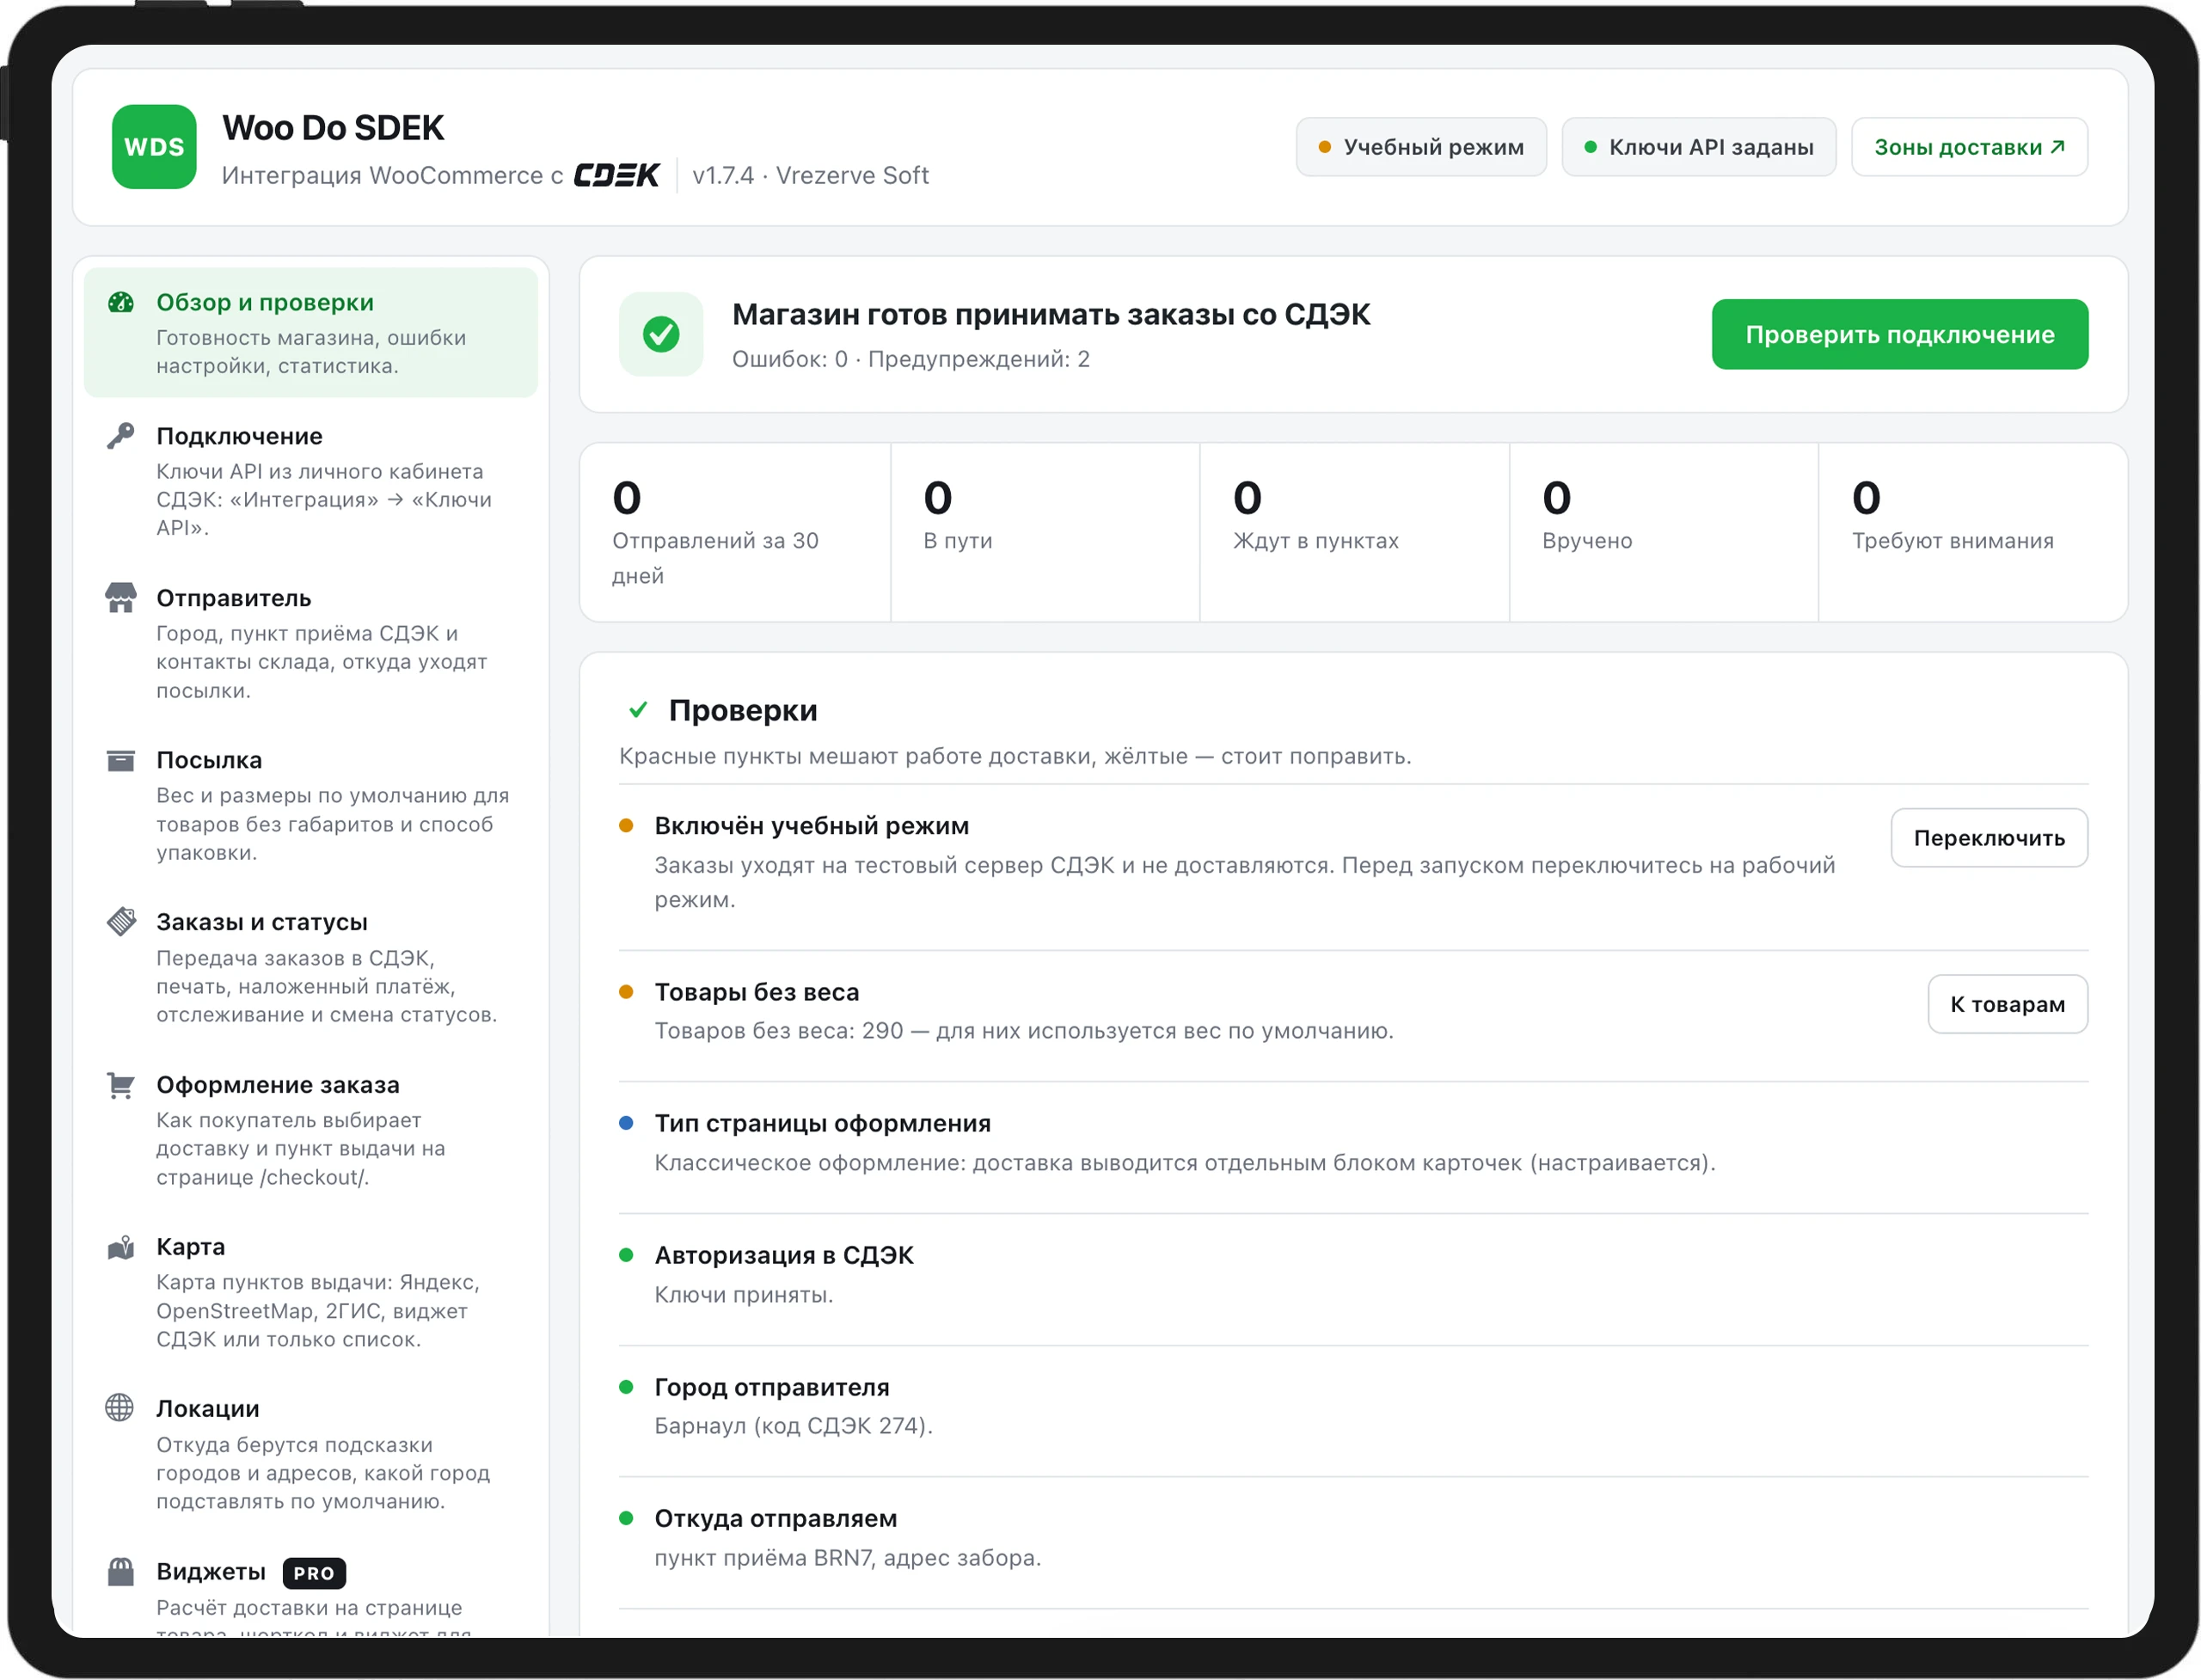The width and height of the screenshot is (2201, 1680).
Task: Open the Зоны доставки link
Action: pos(1969,147)
